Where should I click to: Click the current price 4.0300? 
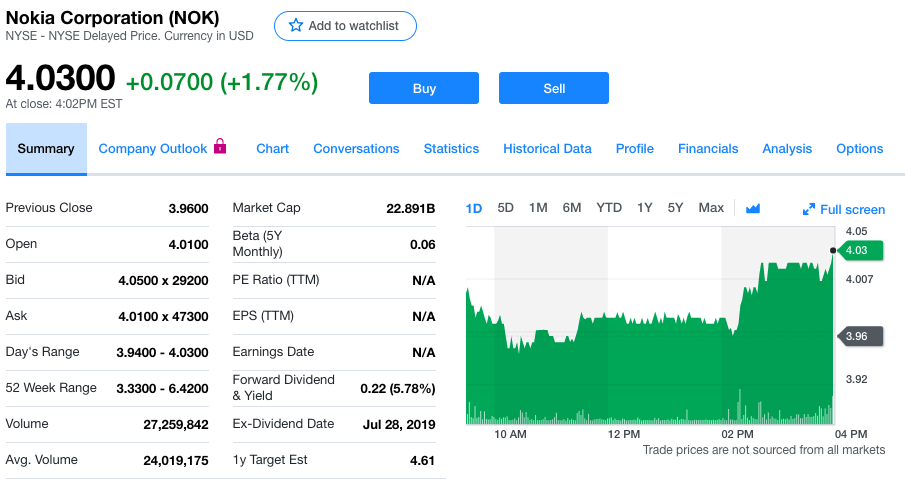pos(61,78)
